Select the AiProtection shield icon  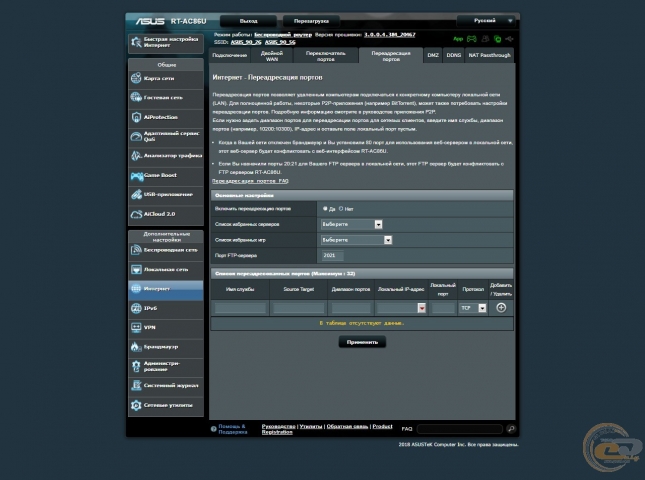tap(136, 117)
